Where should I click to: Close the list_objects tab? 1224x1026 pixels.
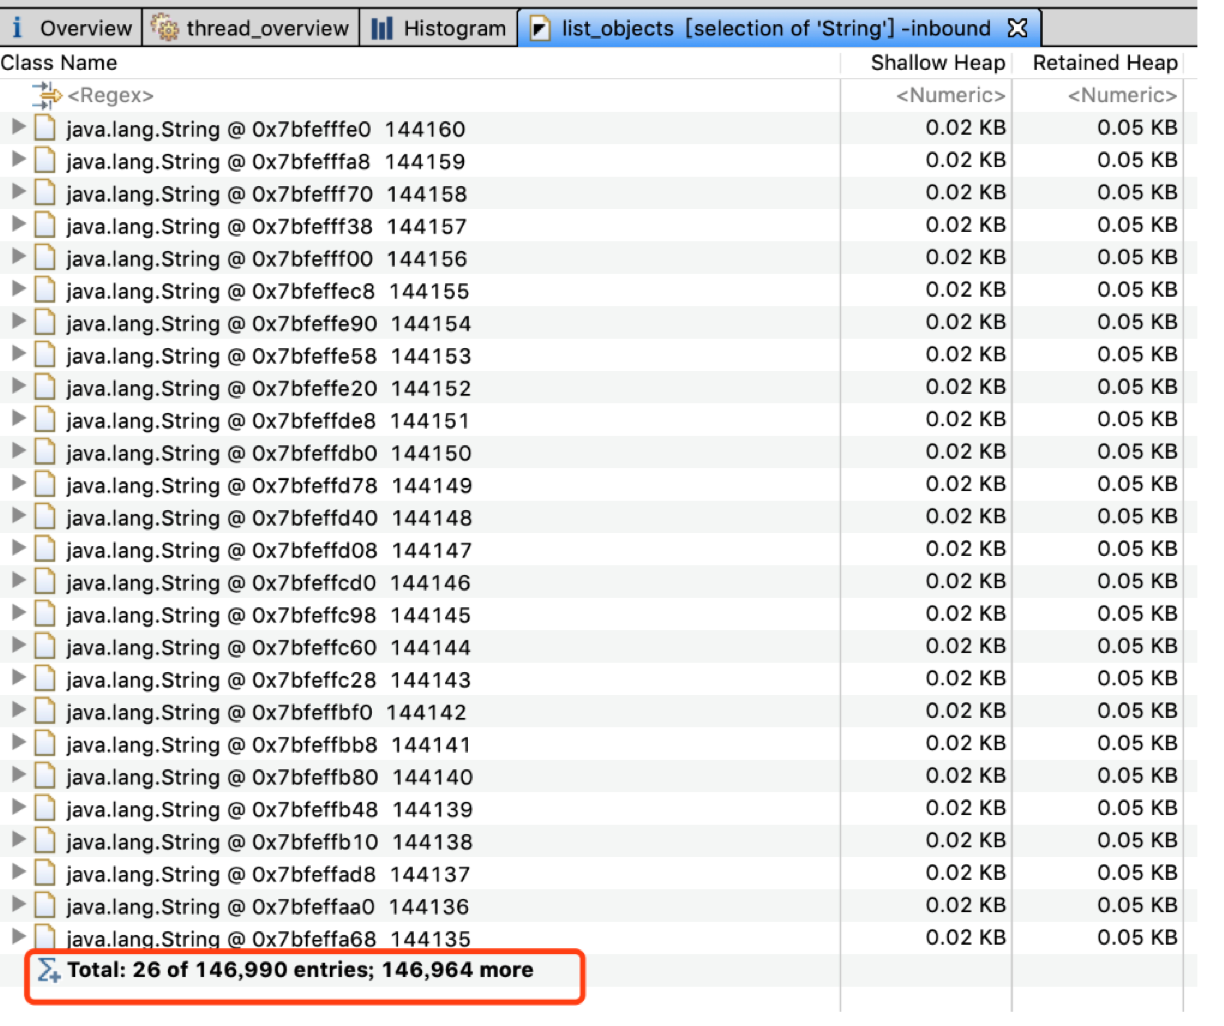coord(1017,28)
